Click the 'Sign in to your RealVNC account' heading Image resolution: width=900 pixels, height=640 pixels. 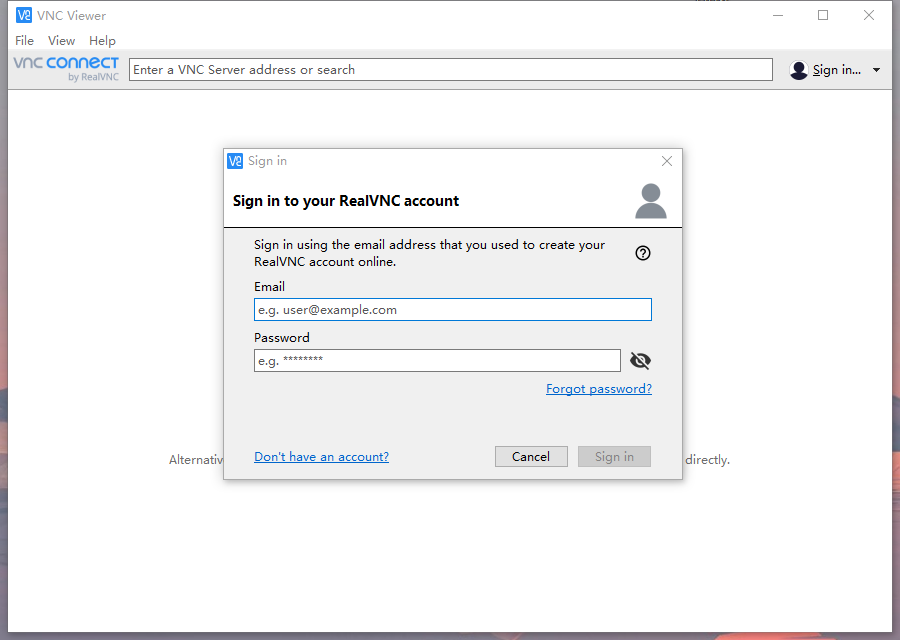click(x=346, y=201)
